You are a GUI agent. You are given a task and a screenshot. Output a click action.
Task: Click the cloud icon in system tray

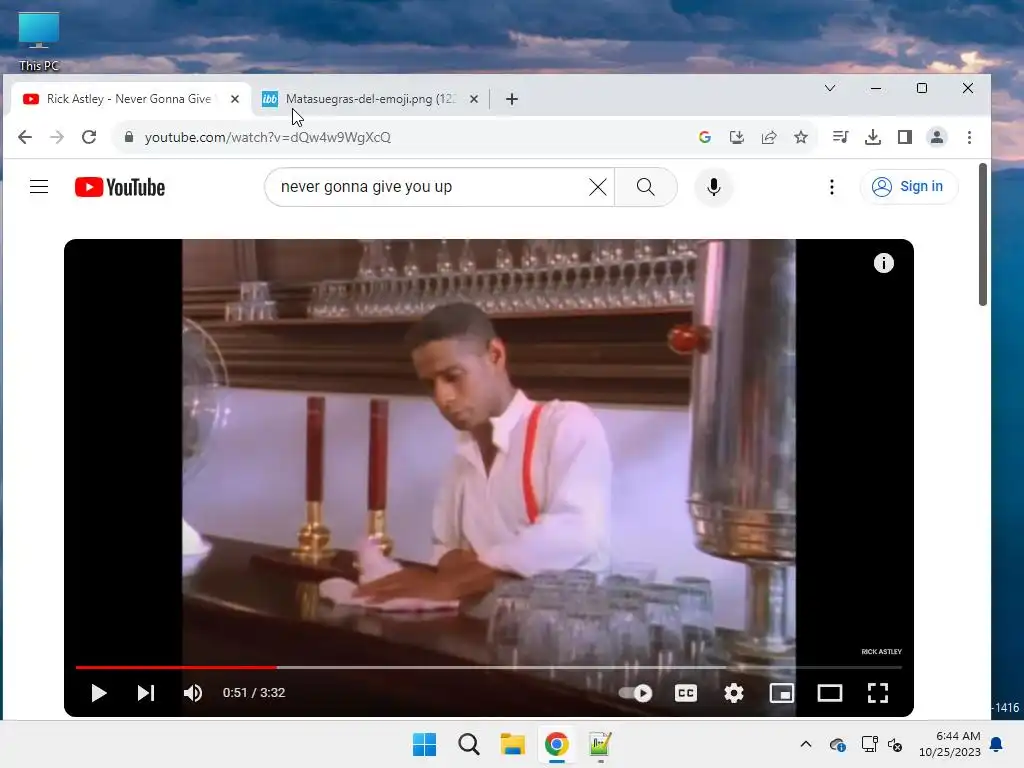pyautogui.click(x=838, y=744)
